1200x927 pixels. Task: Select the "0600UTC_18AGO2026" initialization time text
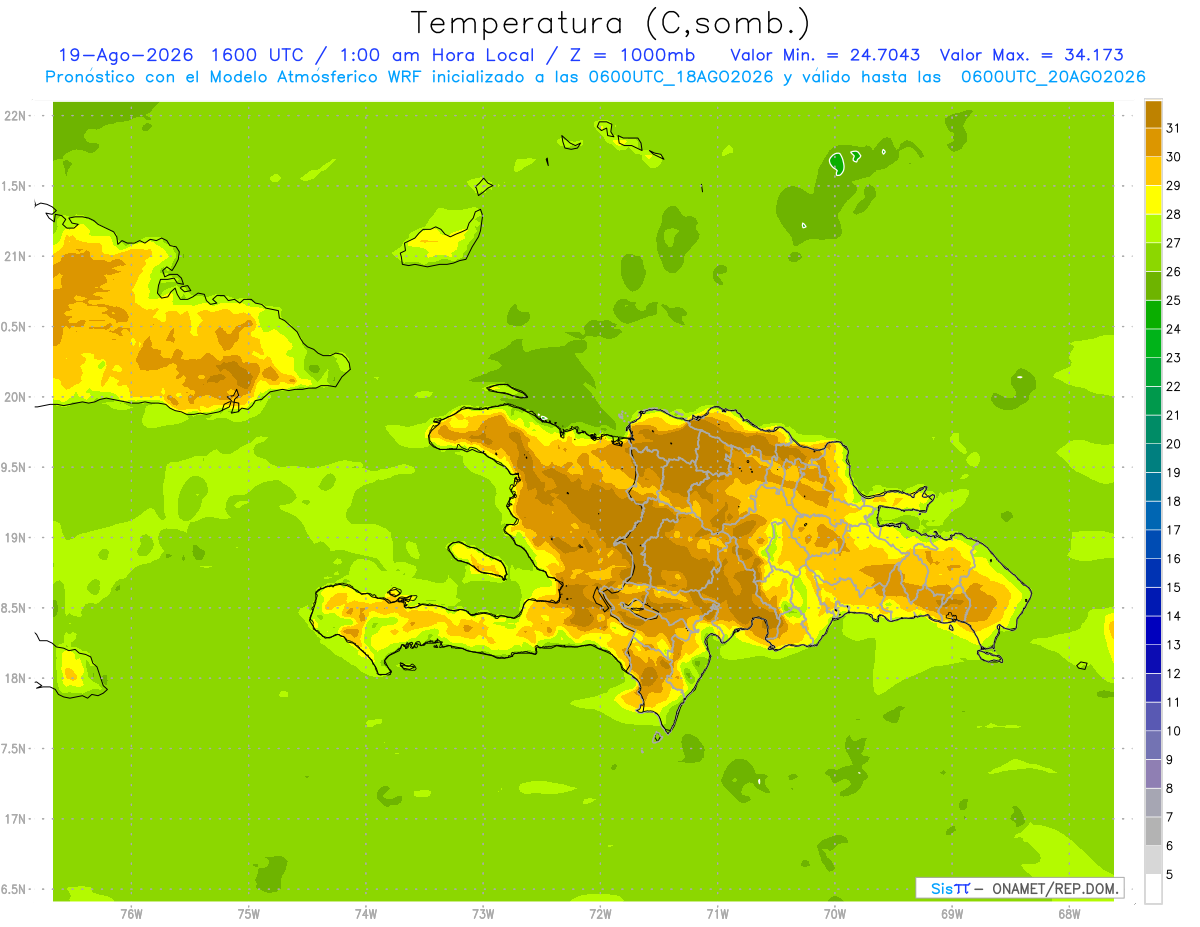(x=679, y=77)
